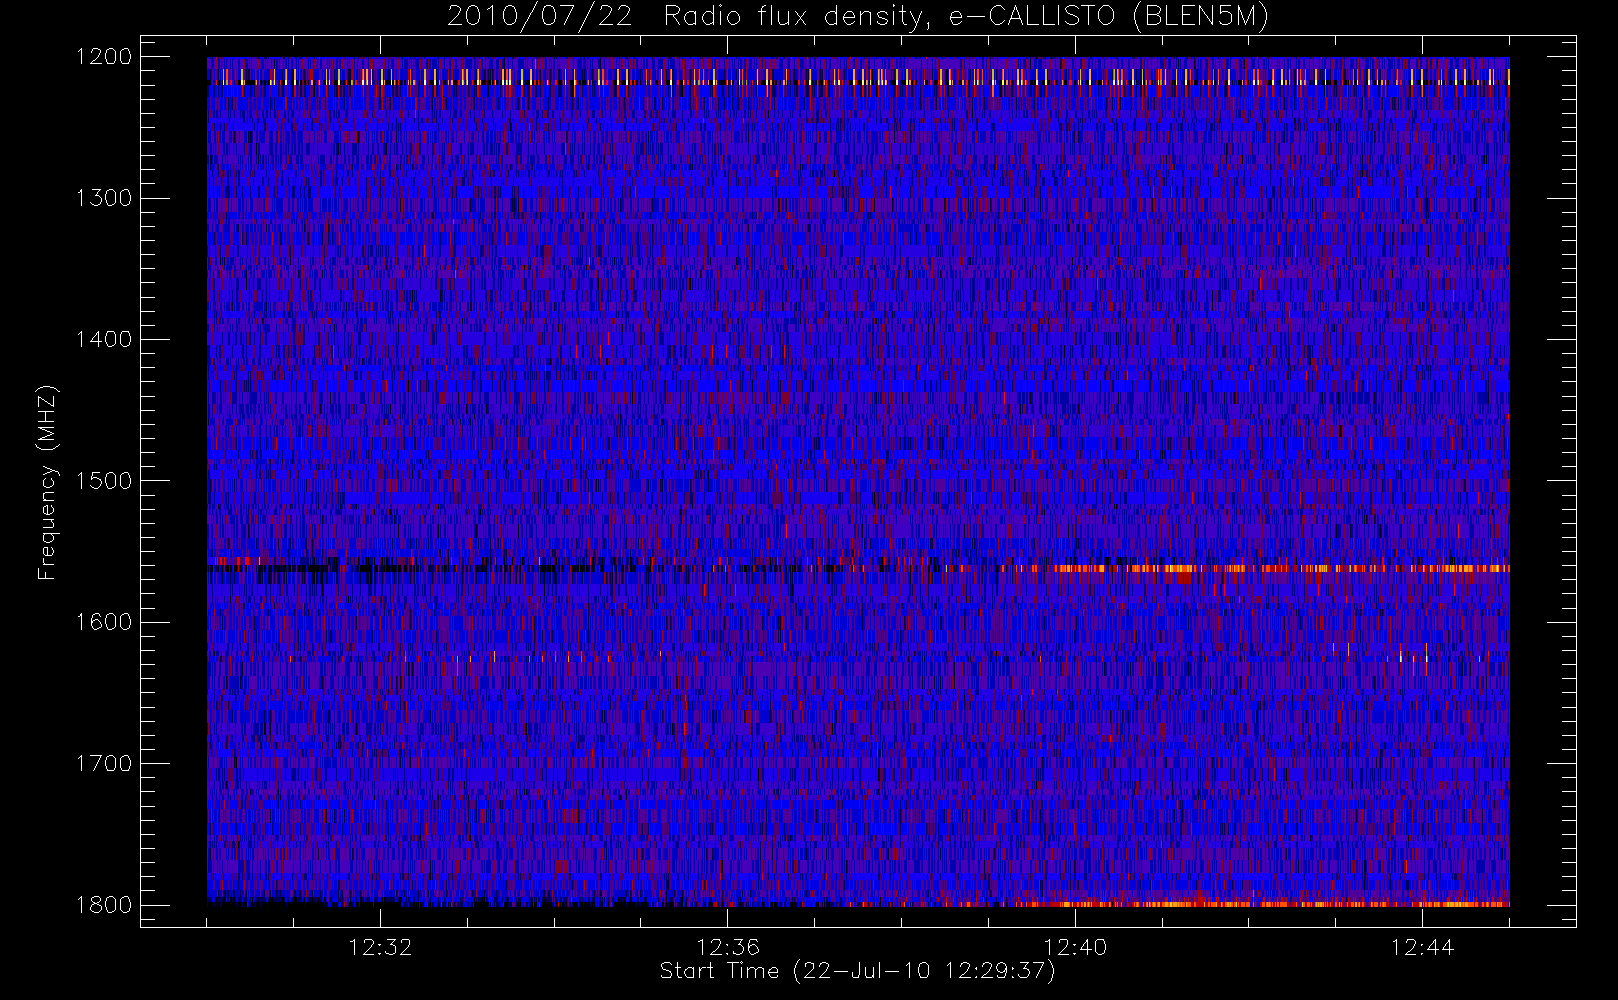Click the 1400 frequency tick label
Viewport: 1618px width, 1000px height.
[104, 340]
